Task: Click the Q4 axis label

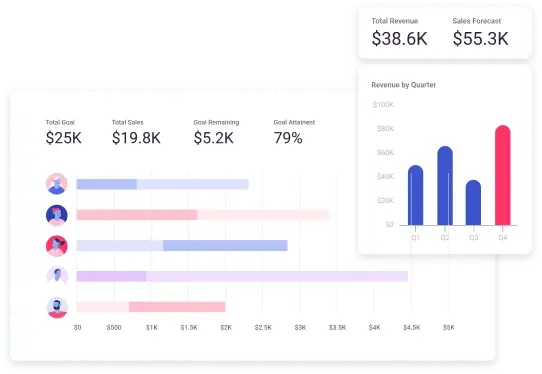Action: [x=503, y=238]
